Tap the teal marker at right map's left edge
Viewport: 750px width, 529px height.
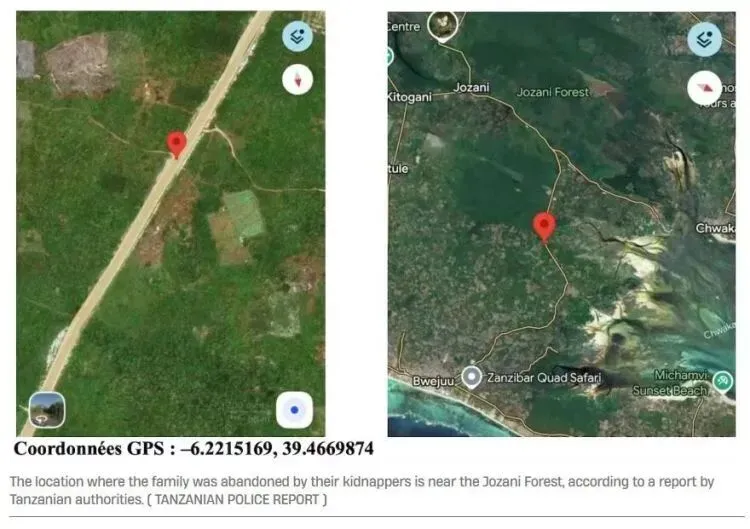[x=390, y=56]
